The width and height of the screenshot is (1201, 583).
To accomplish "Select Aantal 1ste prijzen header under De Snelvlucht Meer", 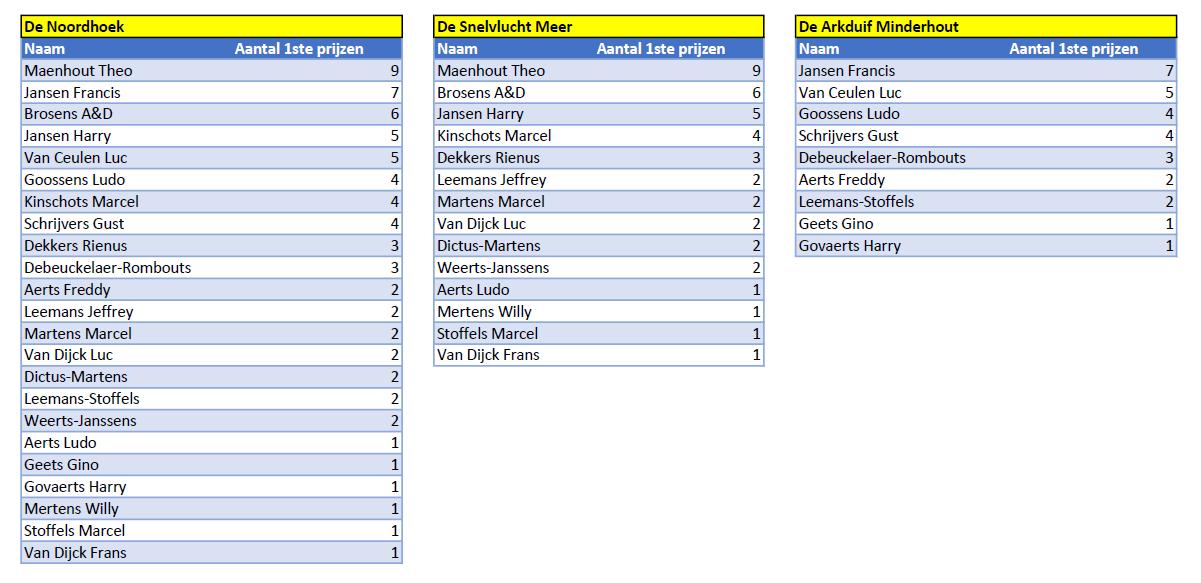I will point(661,49).
